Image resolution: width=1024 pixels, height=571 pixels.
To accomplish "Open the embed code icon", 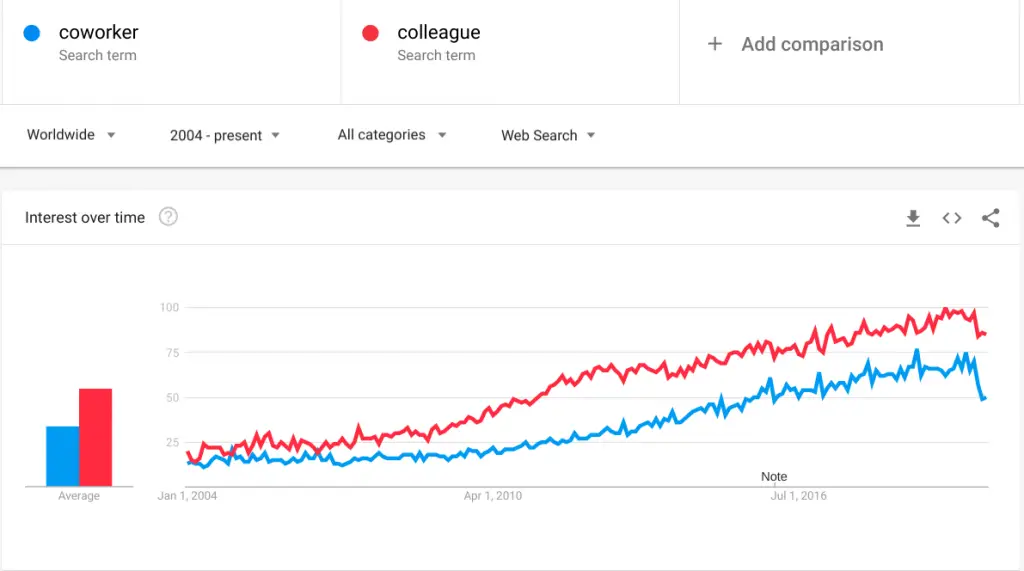I will tap(952, 218).
